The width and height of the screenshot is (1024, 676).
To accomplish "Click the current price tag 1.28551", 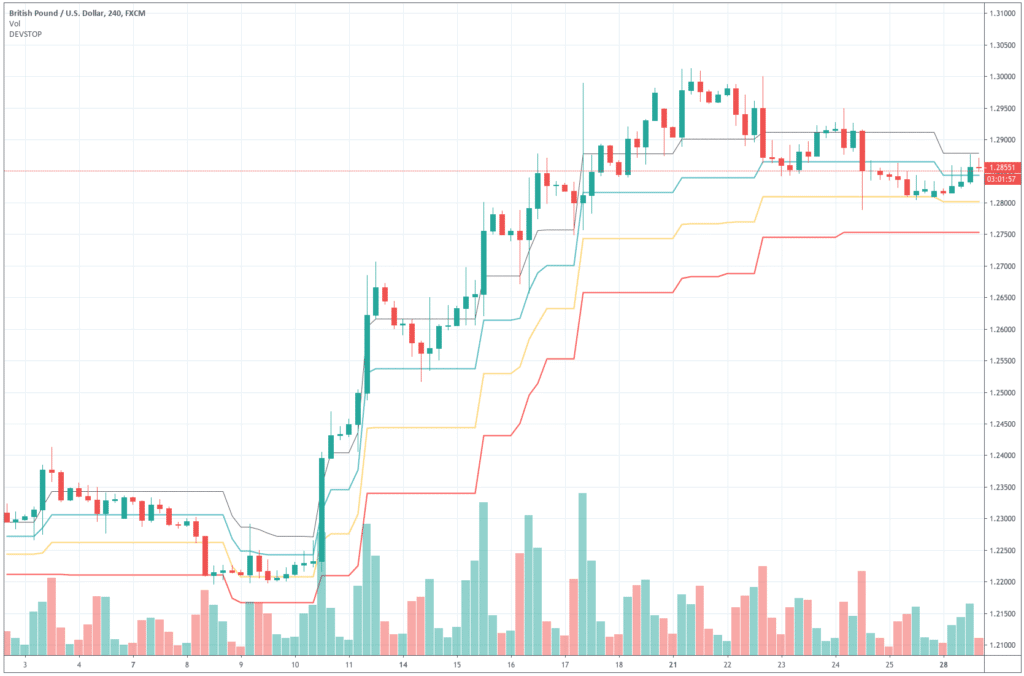I will (1002, 168).
